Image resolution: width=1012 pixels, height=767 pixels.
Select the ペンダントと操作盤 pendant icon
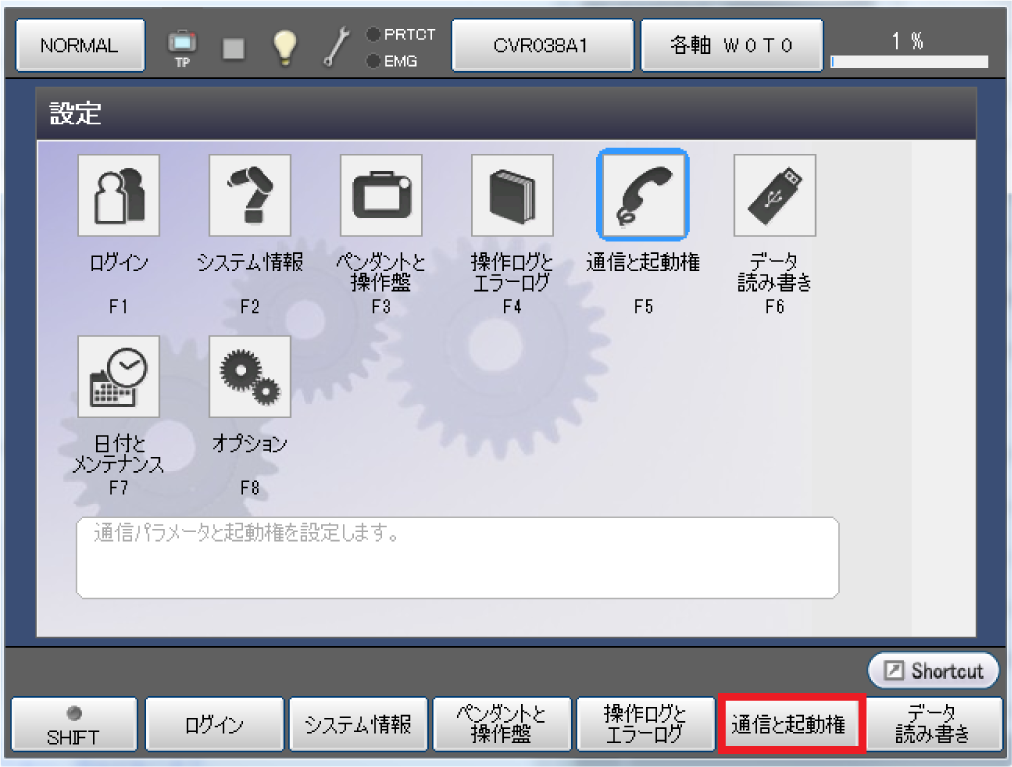coord(380,195)
